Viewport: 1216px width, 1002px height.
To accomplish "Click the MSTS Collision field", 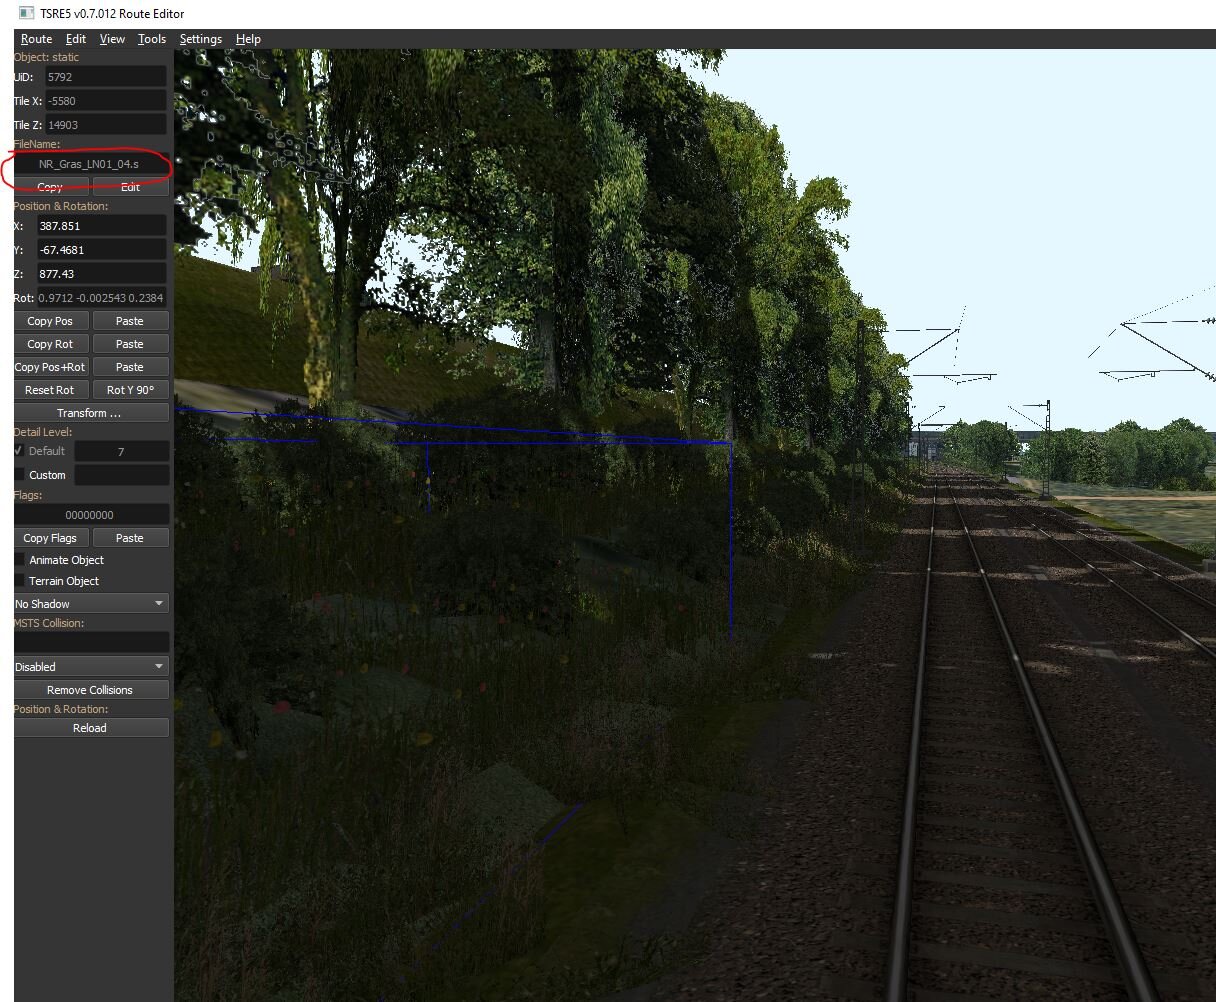I will click(x=90, y=642).
